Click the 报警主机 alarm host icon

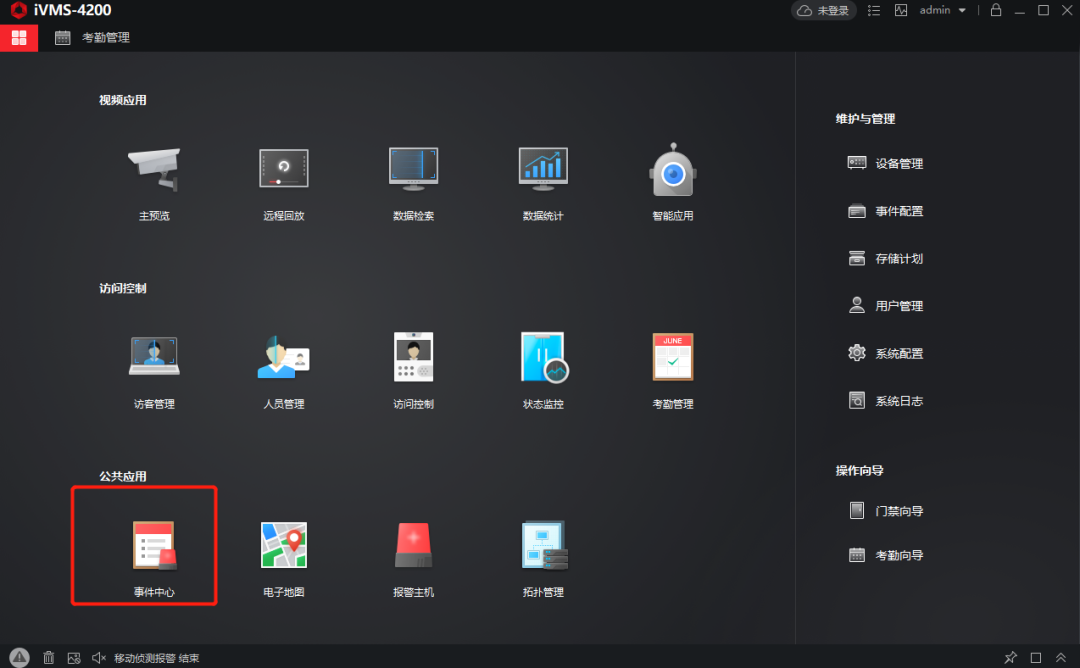pyautogui.click(x=413, y=546)
